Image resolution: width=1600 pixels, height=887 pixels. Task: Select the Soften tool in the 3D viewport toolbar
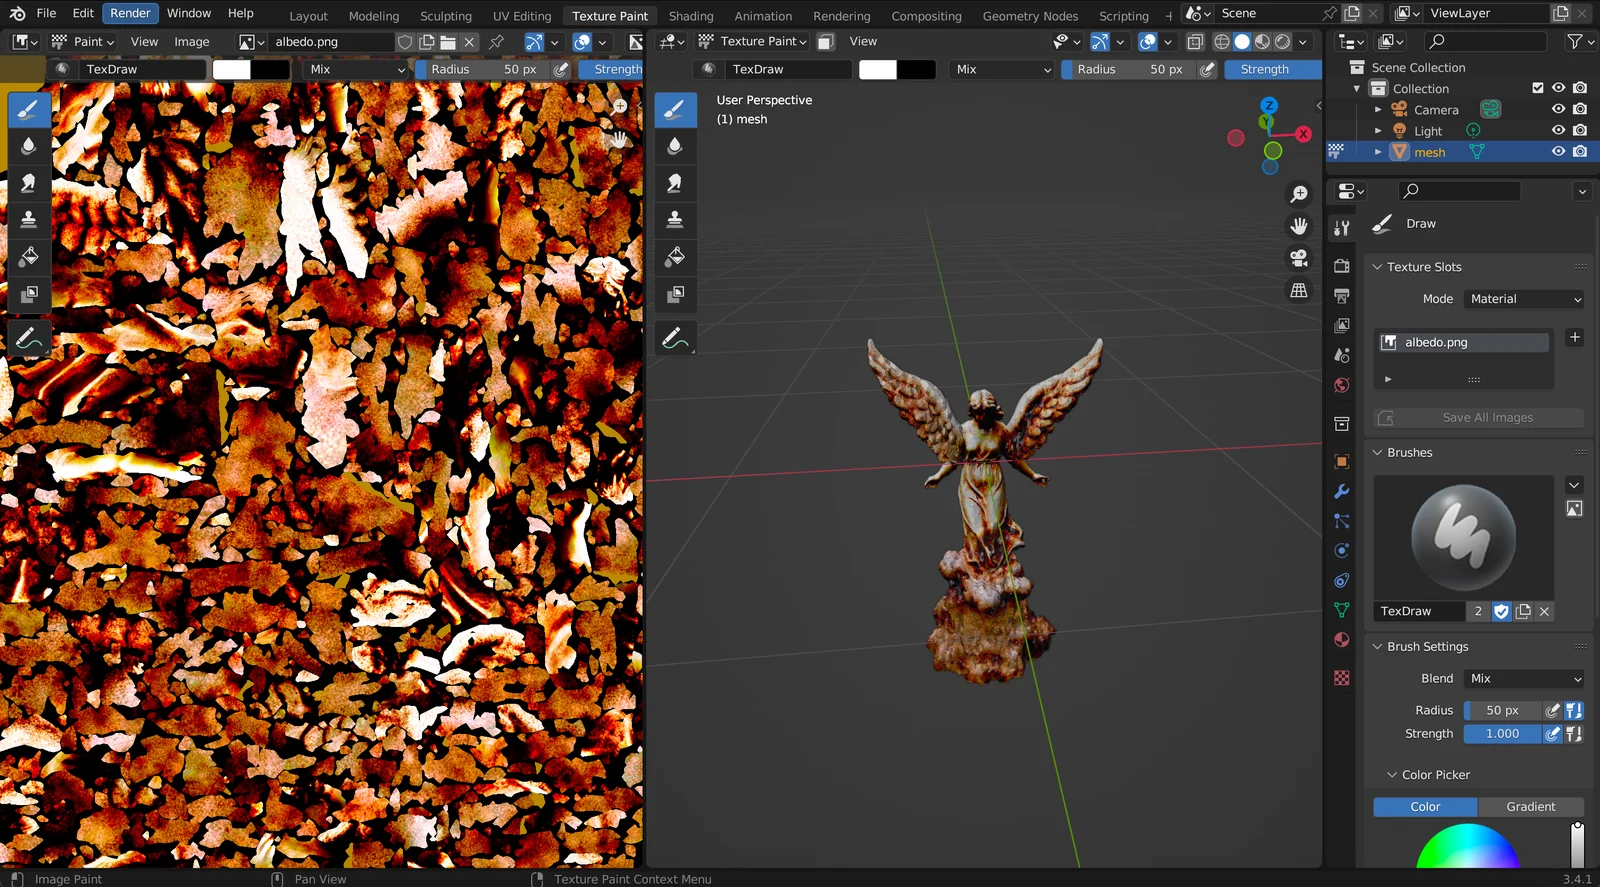[x=675, y=146]
